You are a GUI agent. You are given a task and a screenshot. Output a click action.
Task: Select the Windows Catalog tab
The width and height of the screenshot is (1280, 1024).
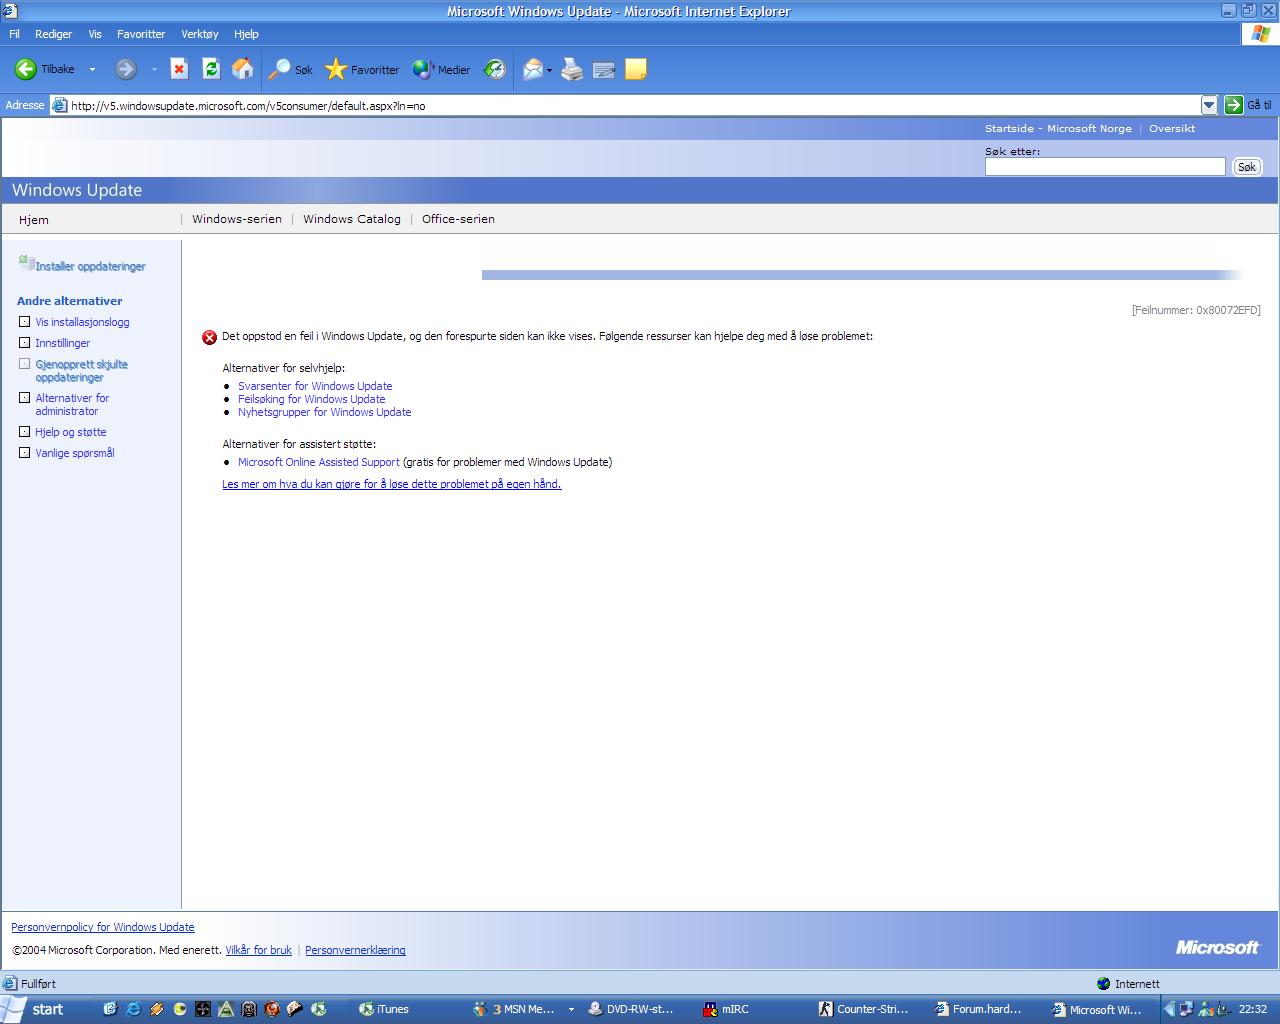click(x=352, y=219)
